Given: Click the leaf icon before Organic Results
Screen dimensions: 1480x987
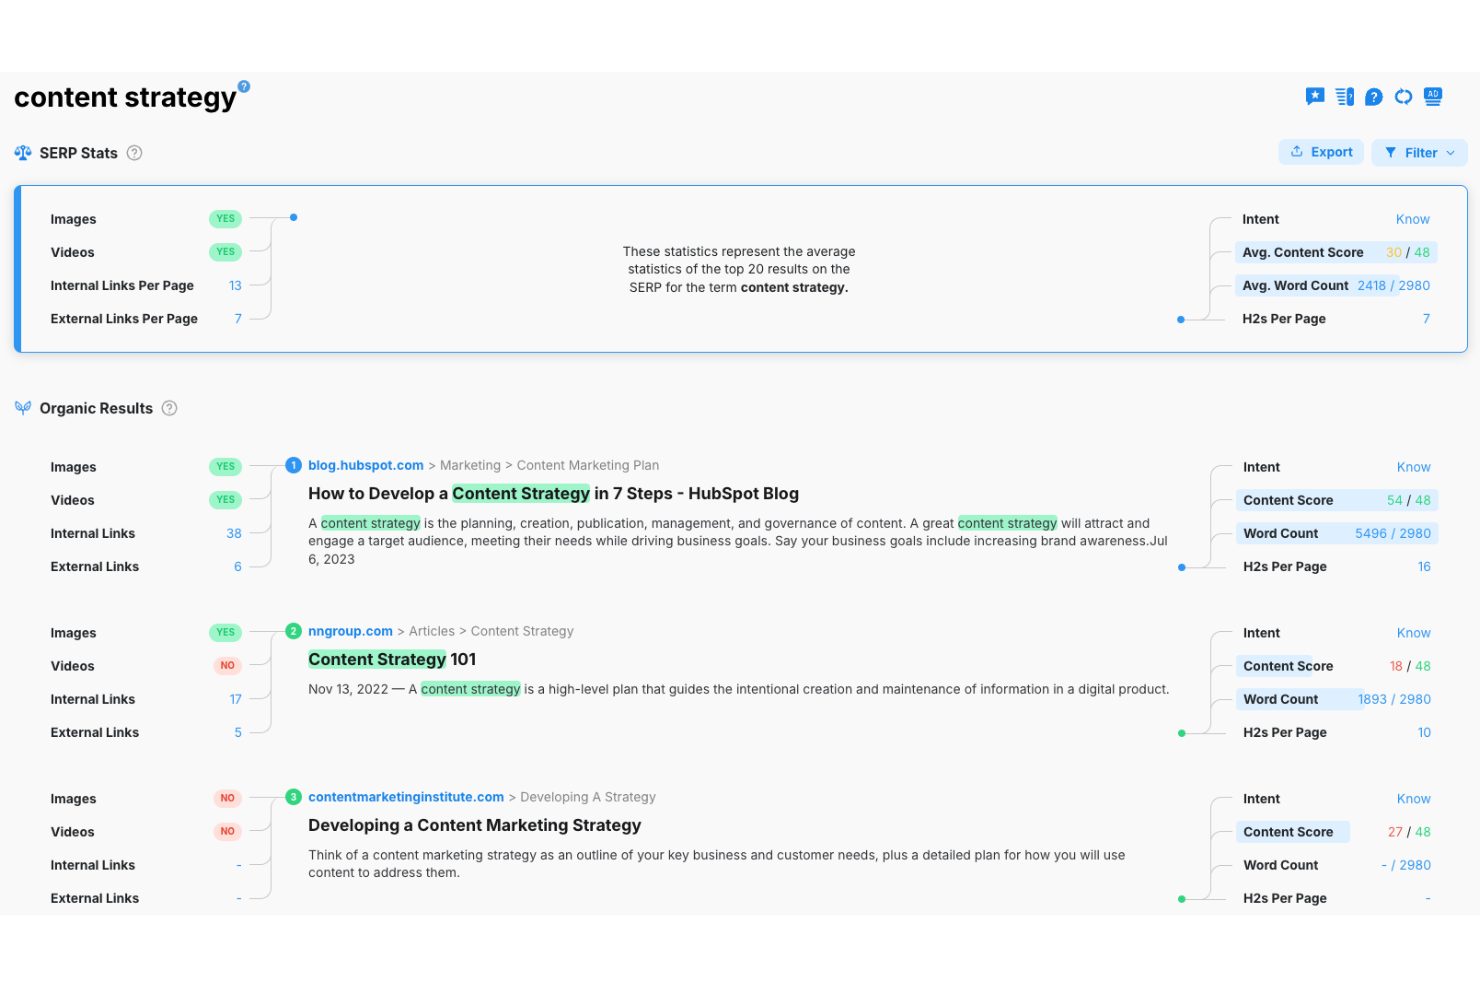Looking at the screenshot, I should (x=21, y=408).
